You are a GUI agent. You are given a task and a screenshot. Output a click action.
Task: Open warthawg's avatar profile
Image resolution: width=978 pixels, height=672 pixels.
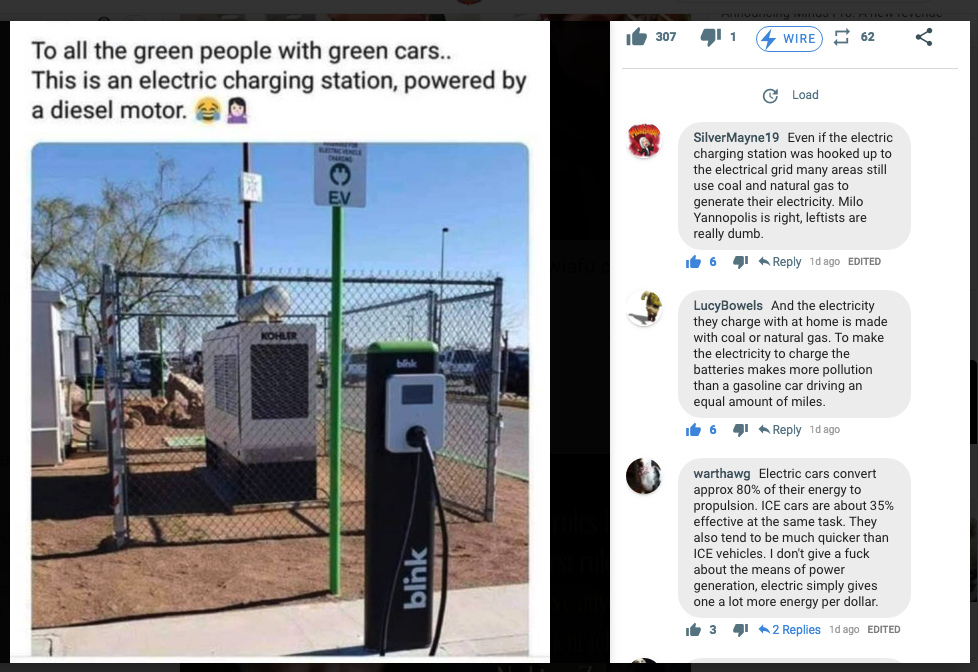[644, 476]
